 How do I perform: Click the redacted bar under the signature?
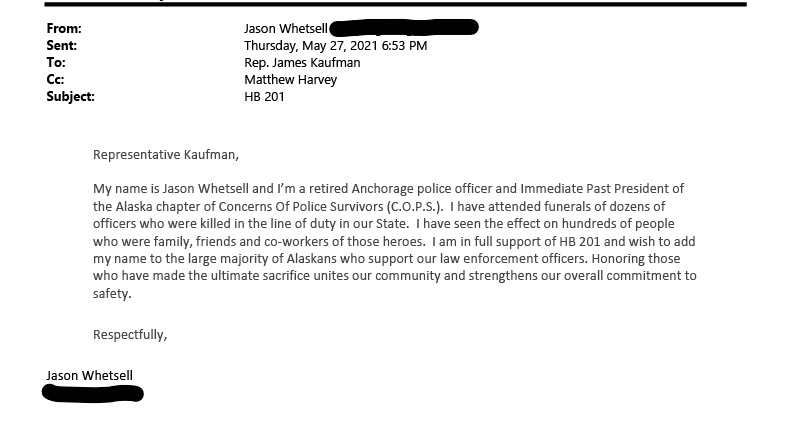pyautogui.click(x=93, y=393)
